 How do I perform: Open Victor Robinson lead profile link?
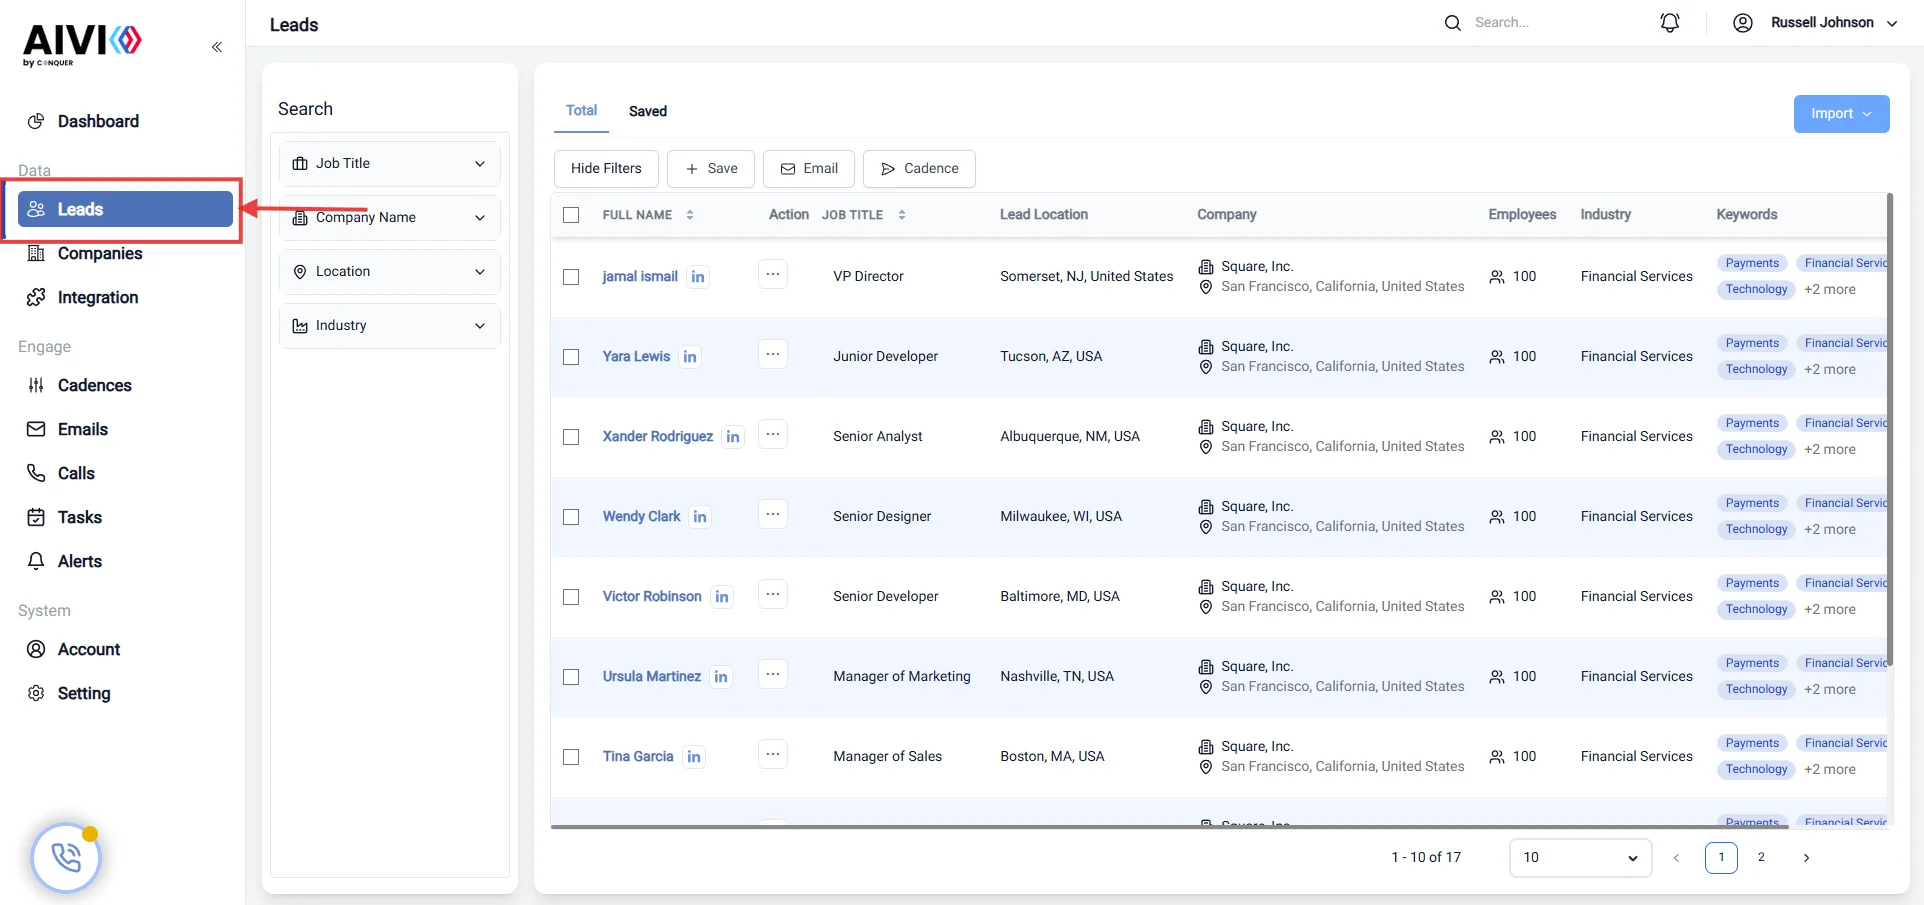tap(652, 597)
